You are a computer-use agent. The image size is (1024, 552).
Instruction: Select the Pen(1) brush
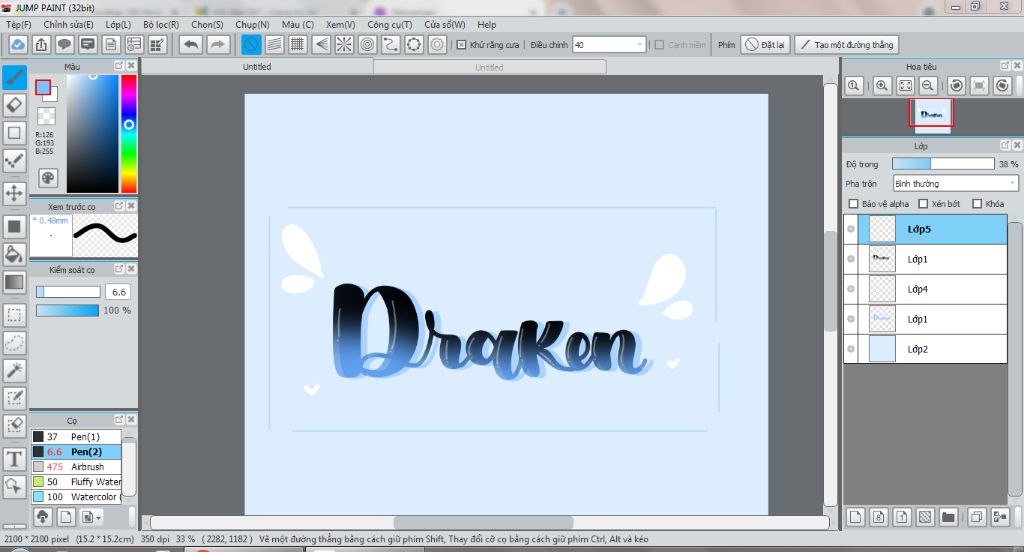[76, 436]
